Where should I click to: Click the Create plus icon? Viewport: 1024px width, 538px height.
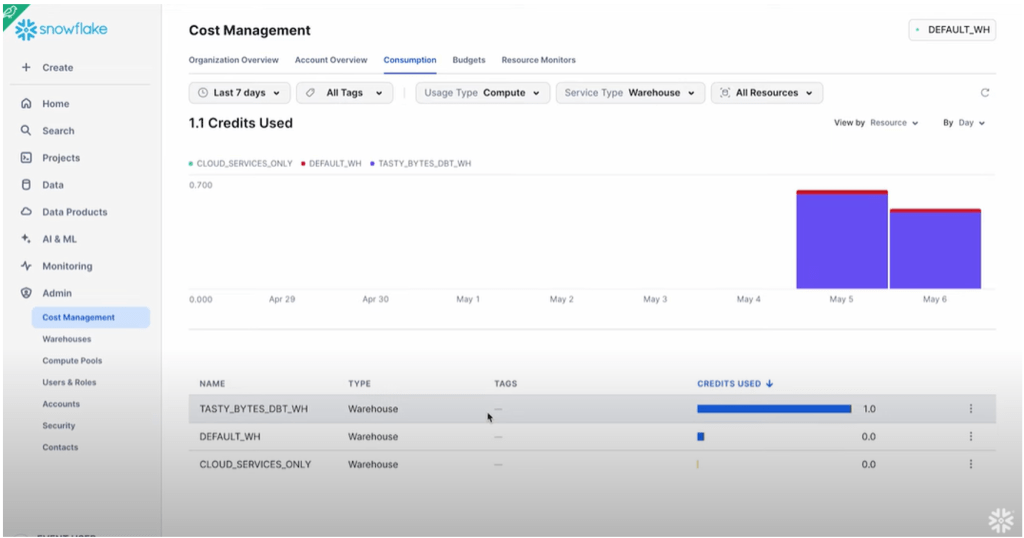pos(26,68)
